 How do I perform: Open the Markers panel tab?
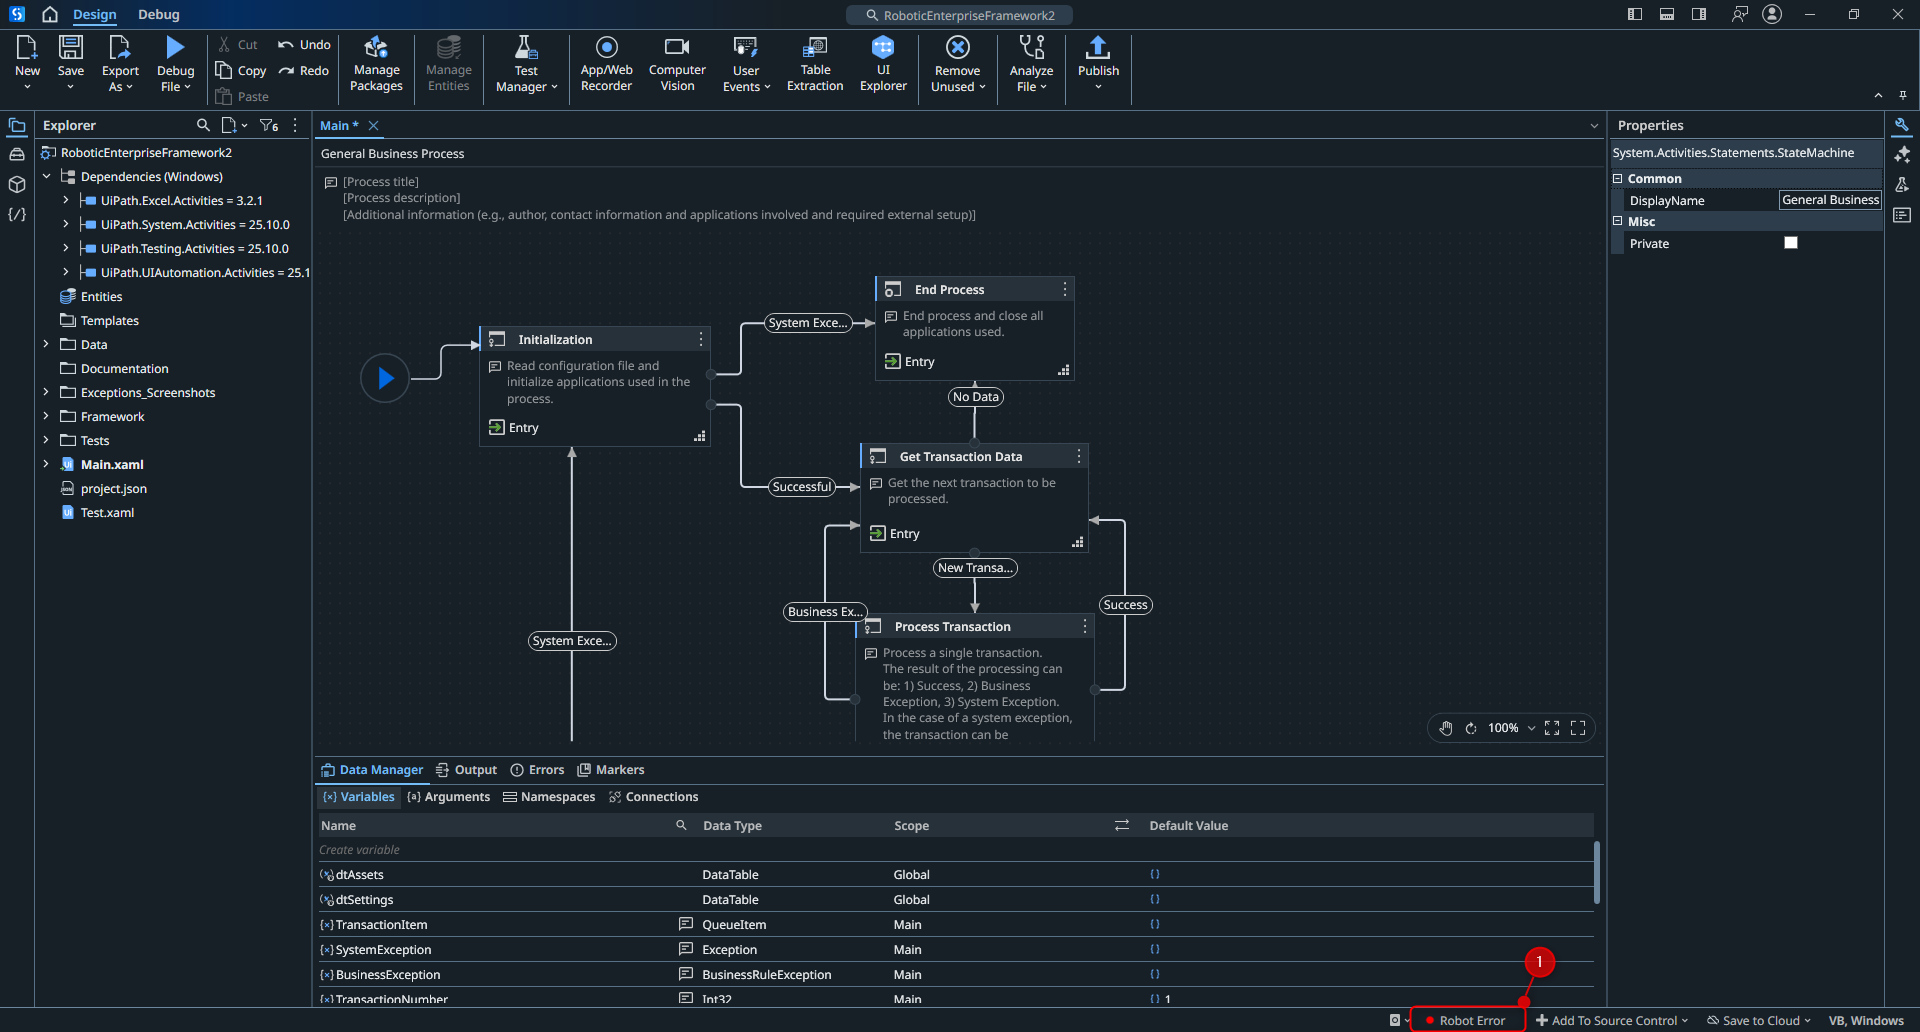coord(611,770)
